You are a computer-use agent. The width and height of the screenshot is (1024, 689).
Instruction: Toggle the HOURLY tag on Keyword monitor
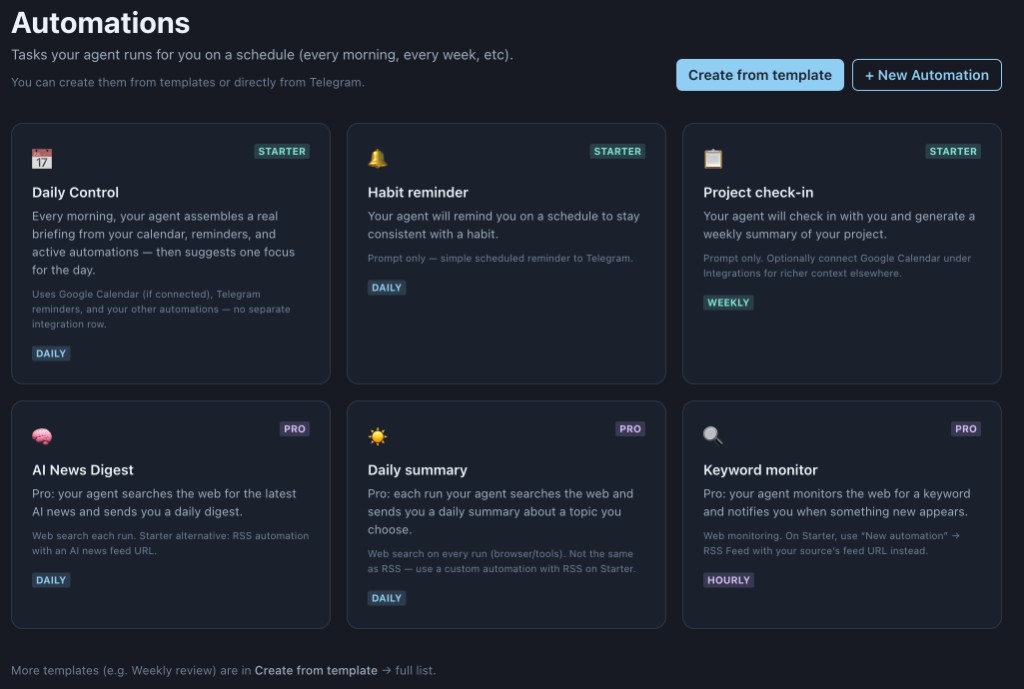[729, 580]
